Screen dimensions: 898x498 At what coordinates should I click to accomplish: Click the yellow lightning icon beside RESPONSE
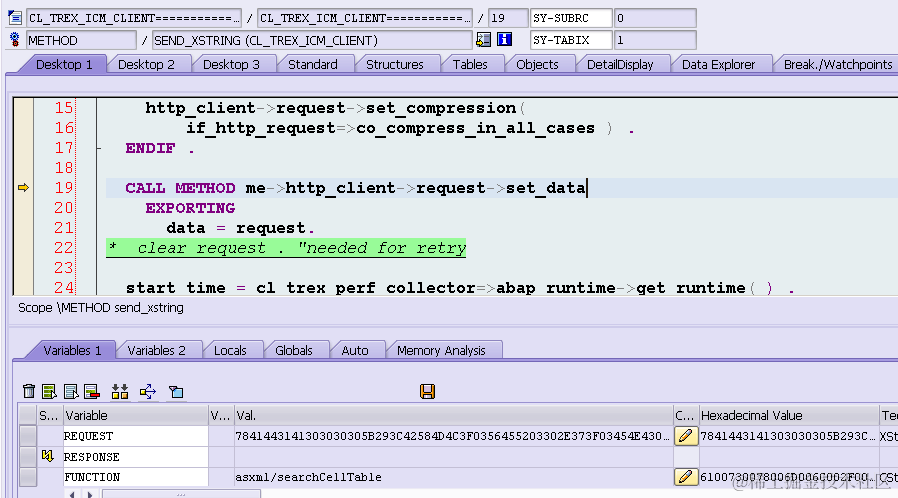click(x=48, y=456)
